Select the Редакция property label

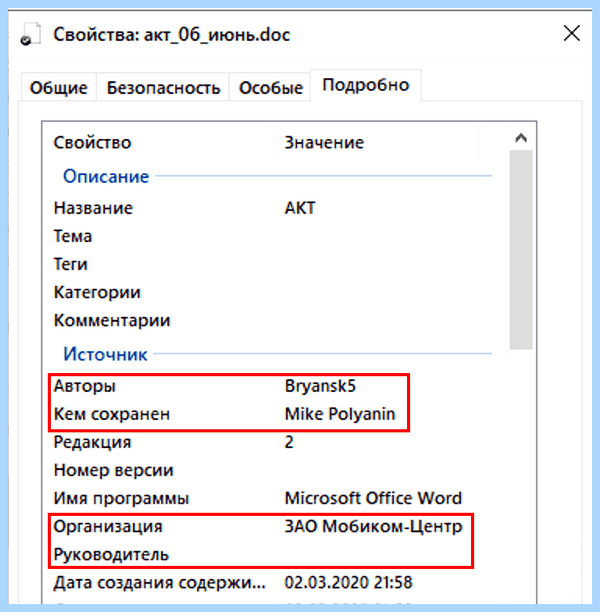tap(92, 442)
